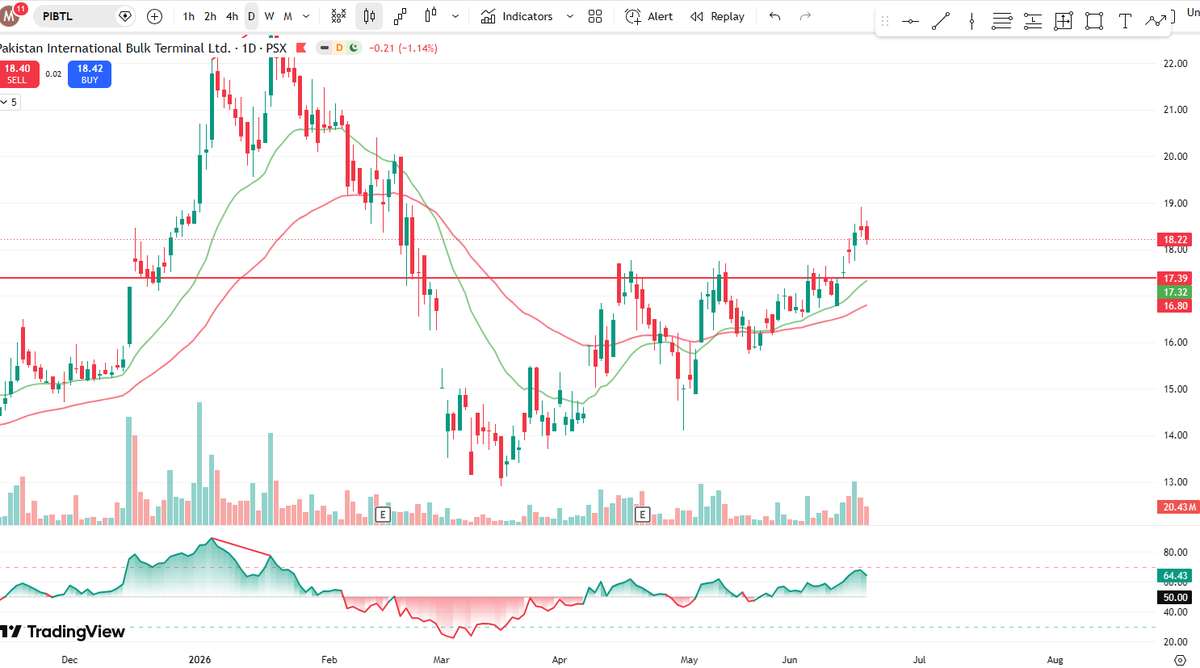
Task: Click the D delayed data badge
Action: click(338, 47)
